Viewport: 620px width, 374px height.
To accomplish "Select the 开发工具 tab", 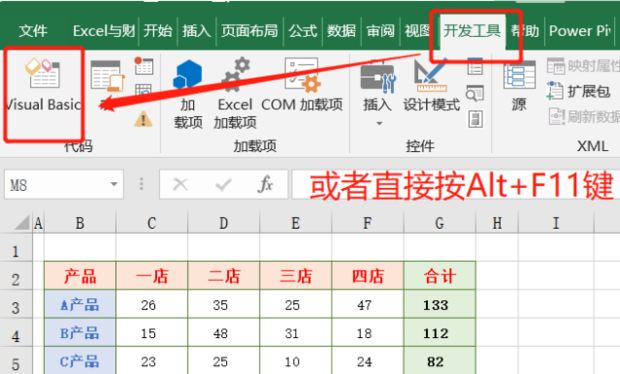I will 472,31.
